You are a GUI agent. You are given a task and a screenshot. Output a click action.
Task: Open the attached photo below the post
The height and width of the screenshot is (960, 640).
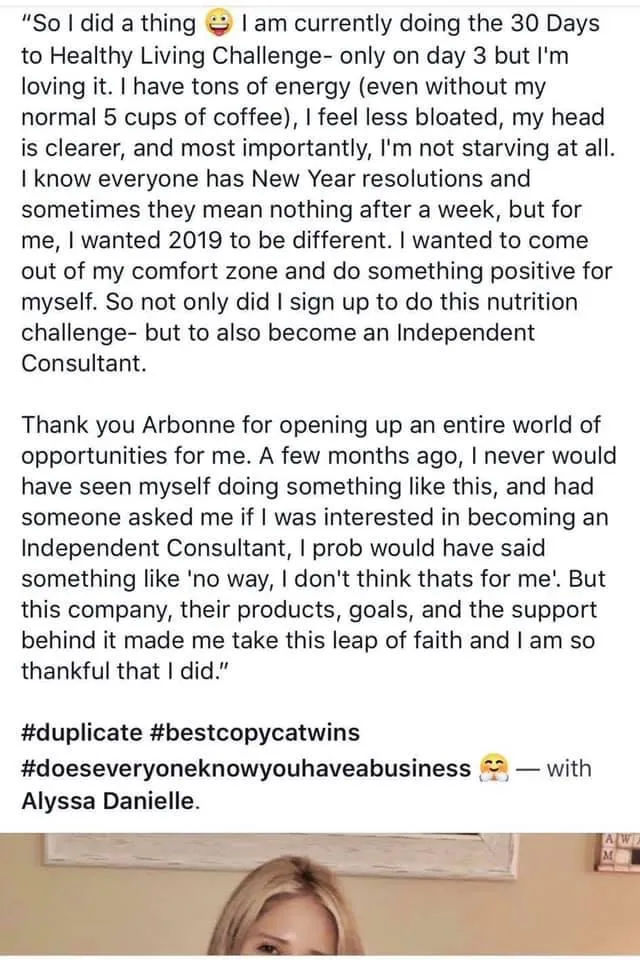320,896
